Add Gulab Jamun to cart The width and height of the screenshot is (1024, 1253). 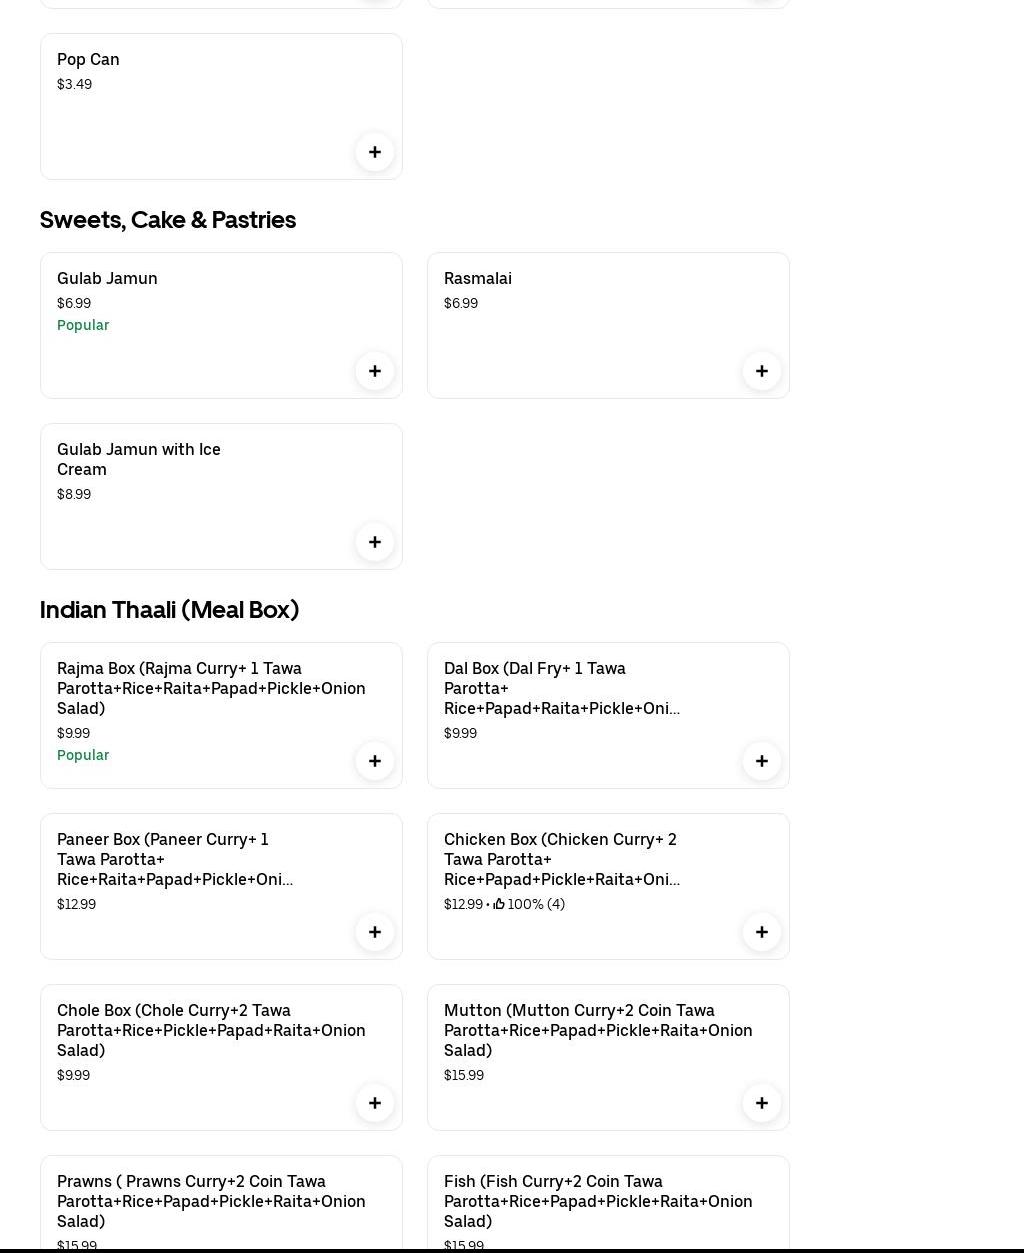(x=374, y=371)
